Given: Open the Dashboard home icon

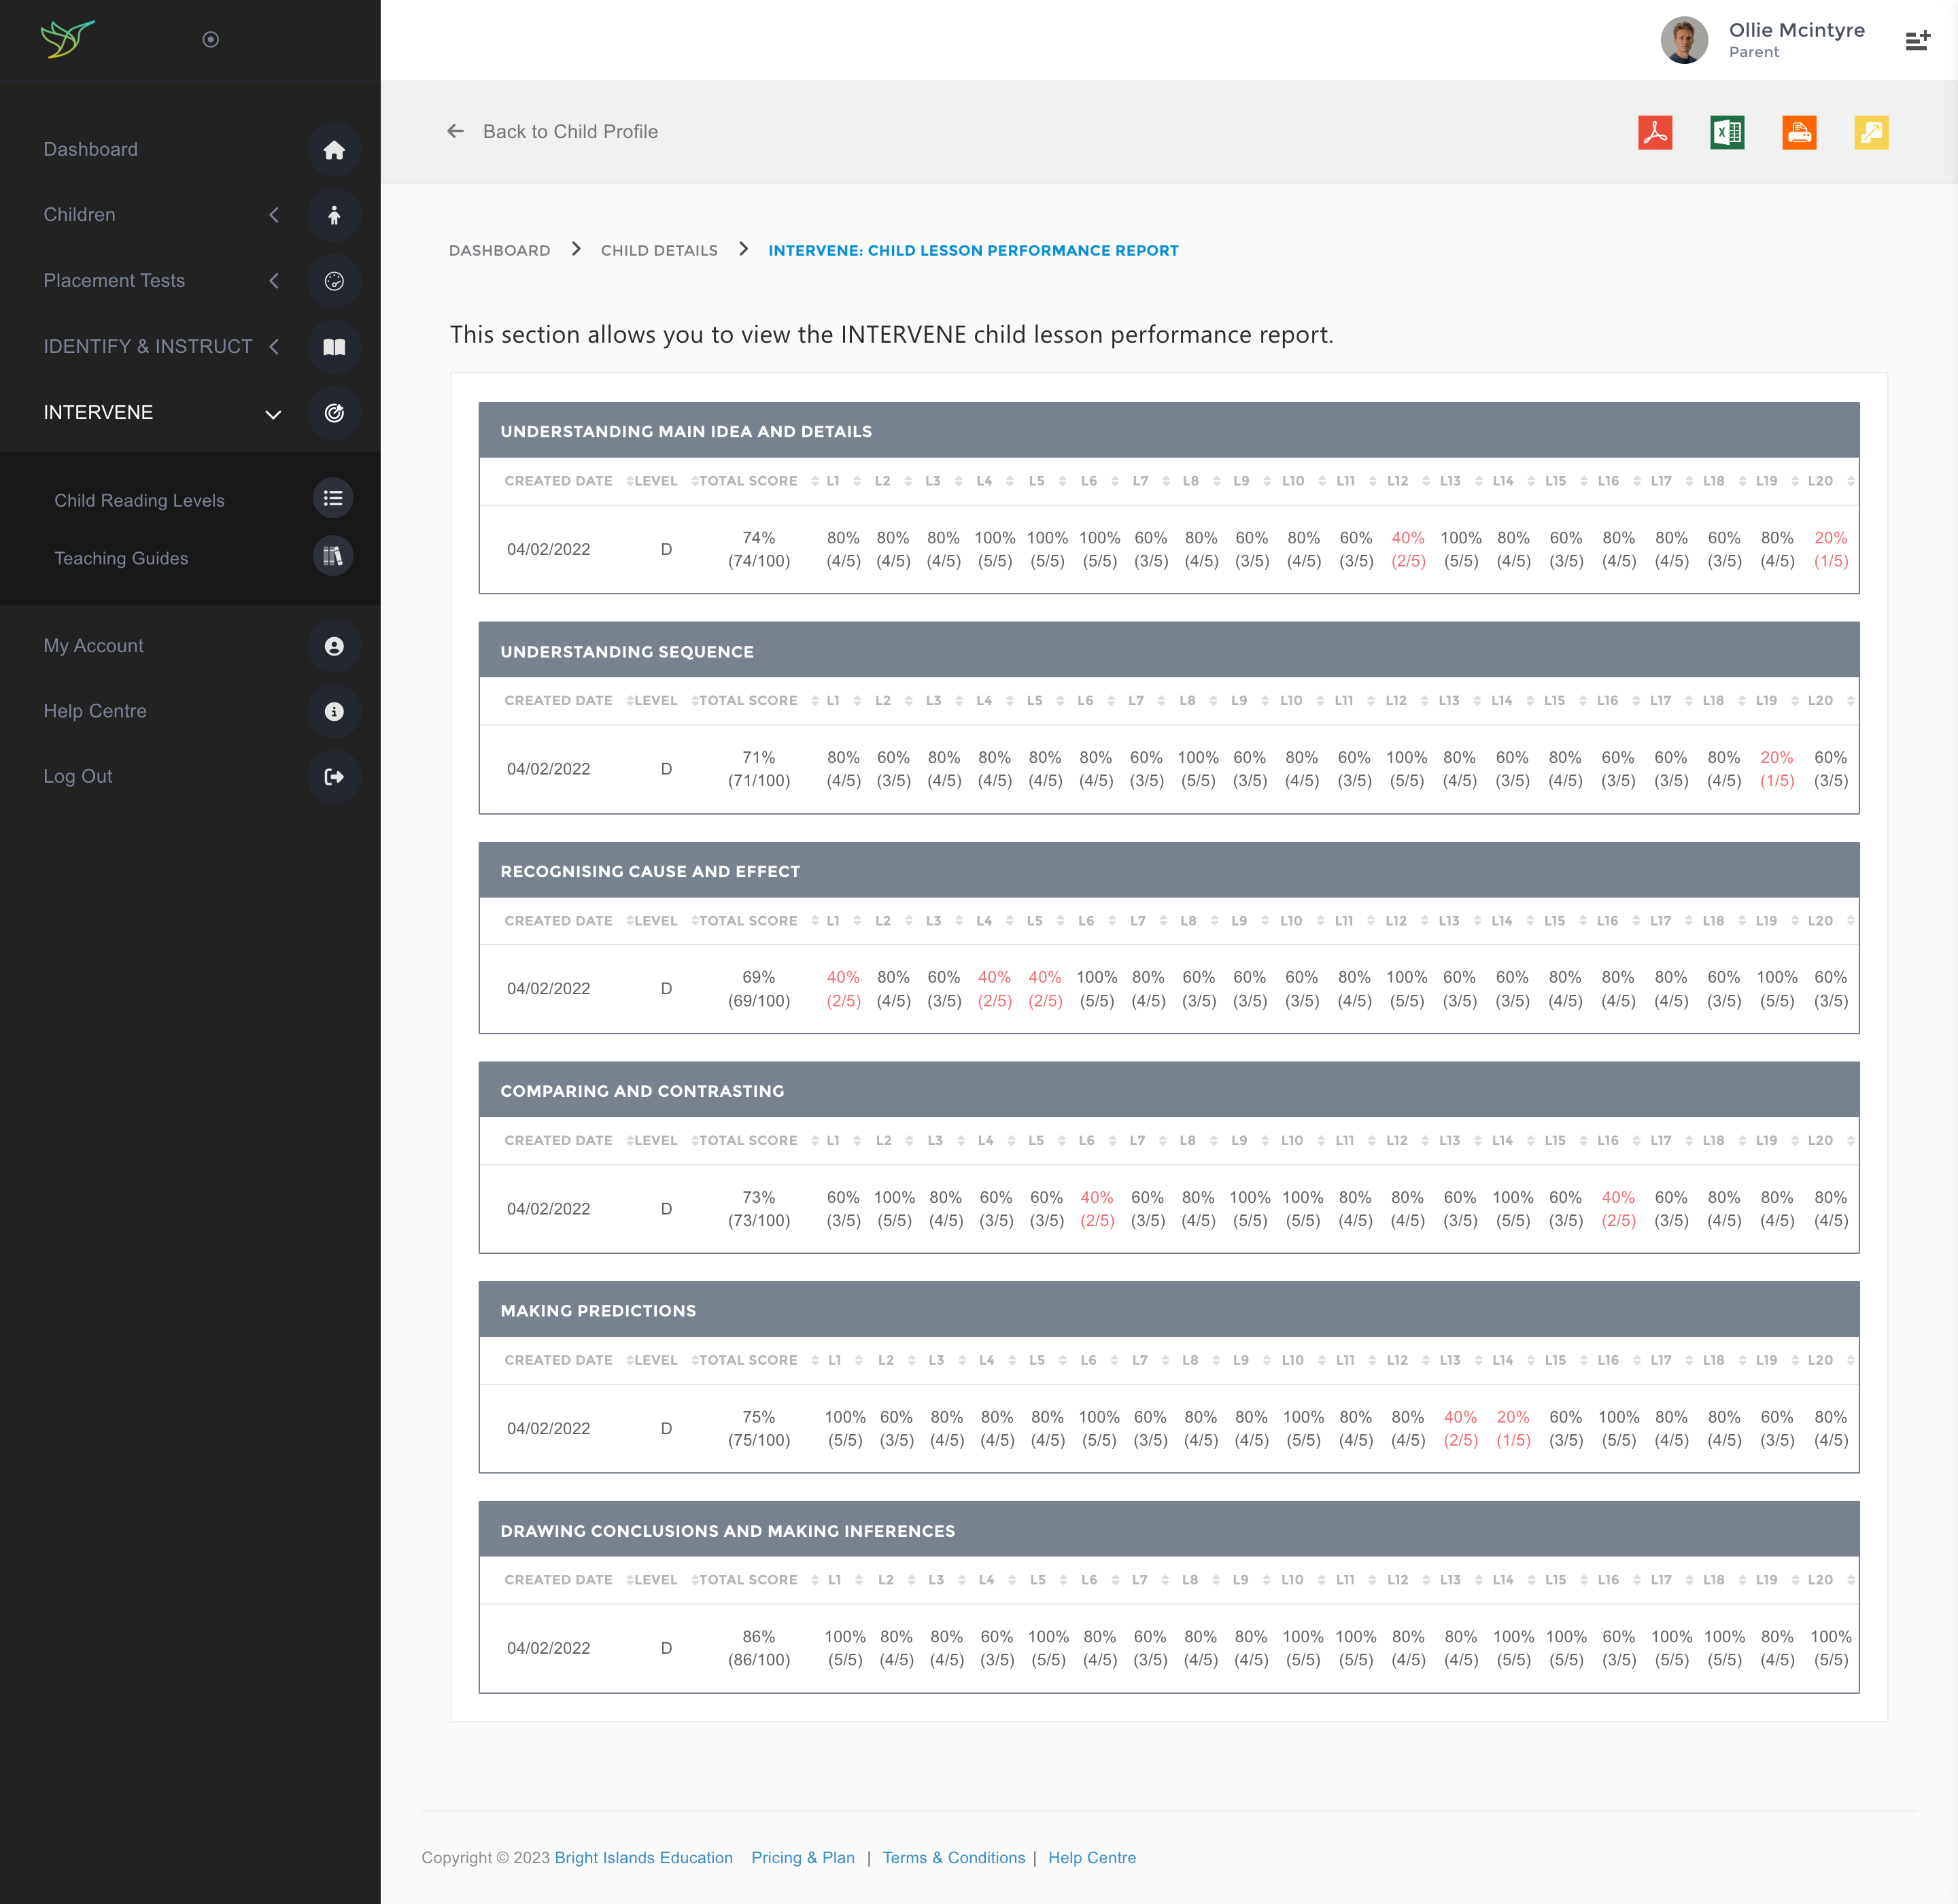Looking at the screenshot, I should click(334, 150).
